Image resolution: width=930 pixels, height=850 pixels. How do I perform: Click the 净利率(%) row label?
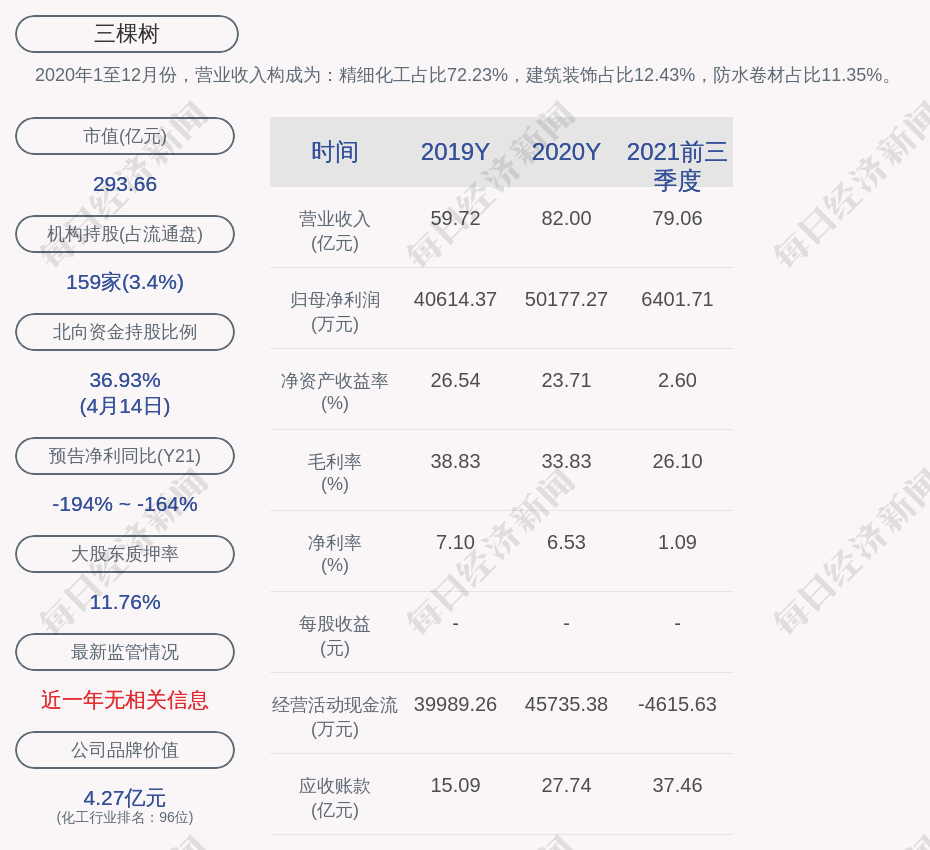335,554
